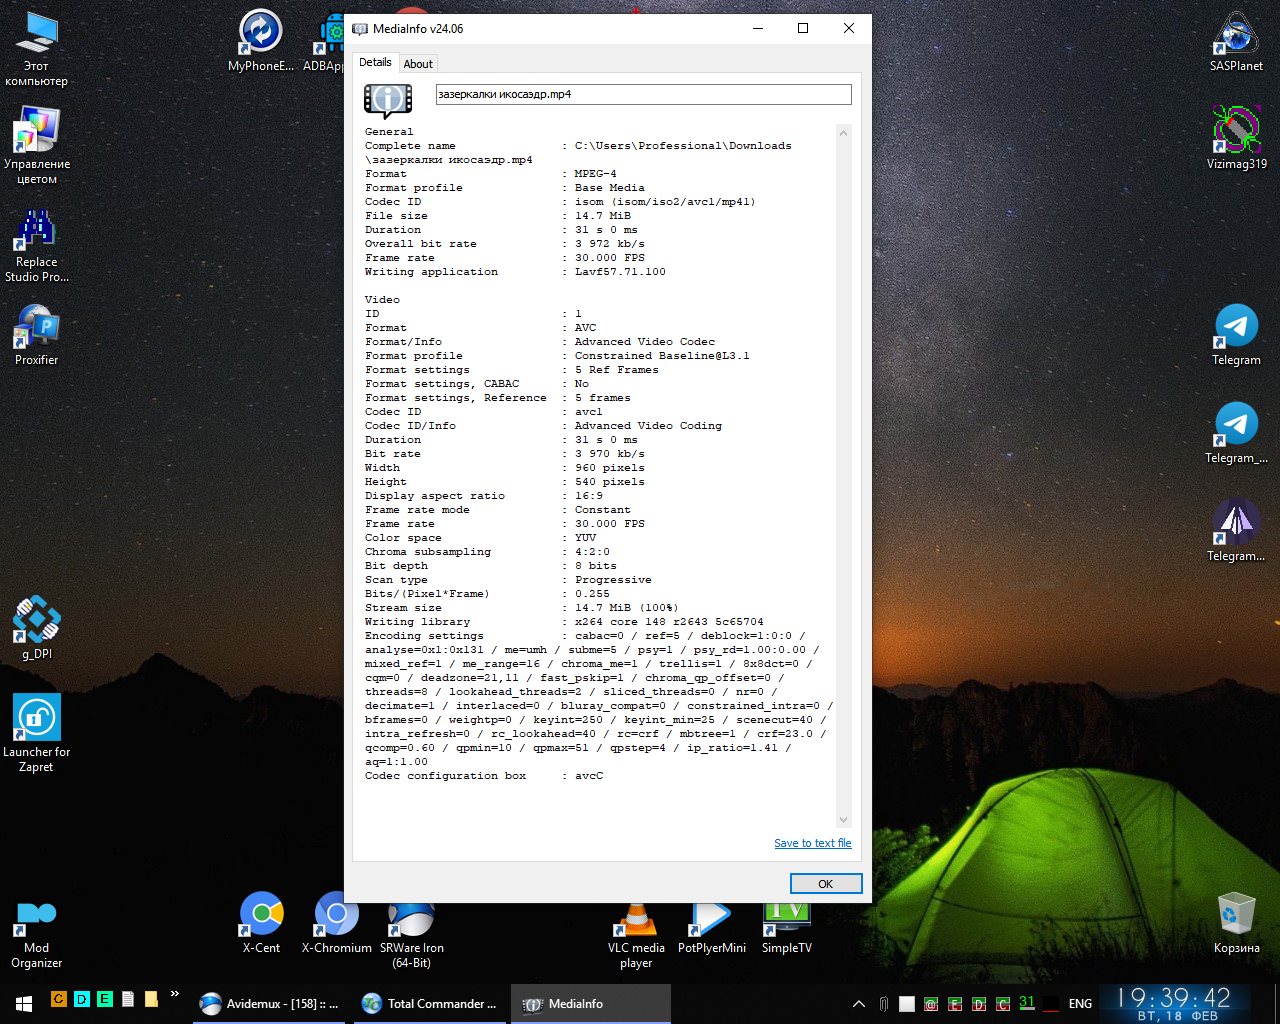This screenshot has height=1024, width=1280.
Task: Launch the Управление цветом shortcut
Action: coord(37,147)
